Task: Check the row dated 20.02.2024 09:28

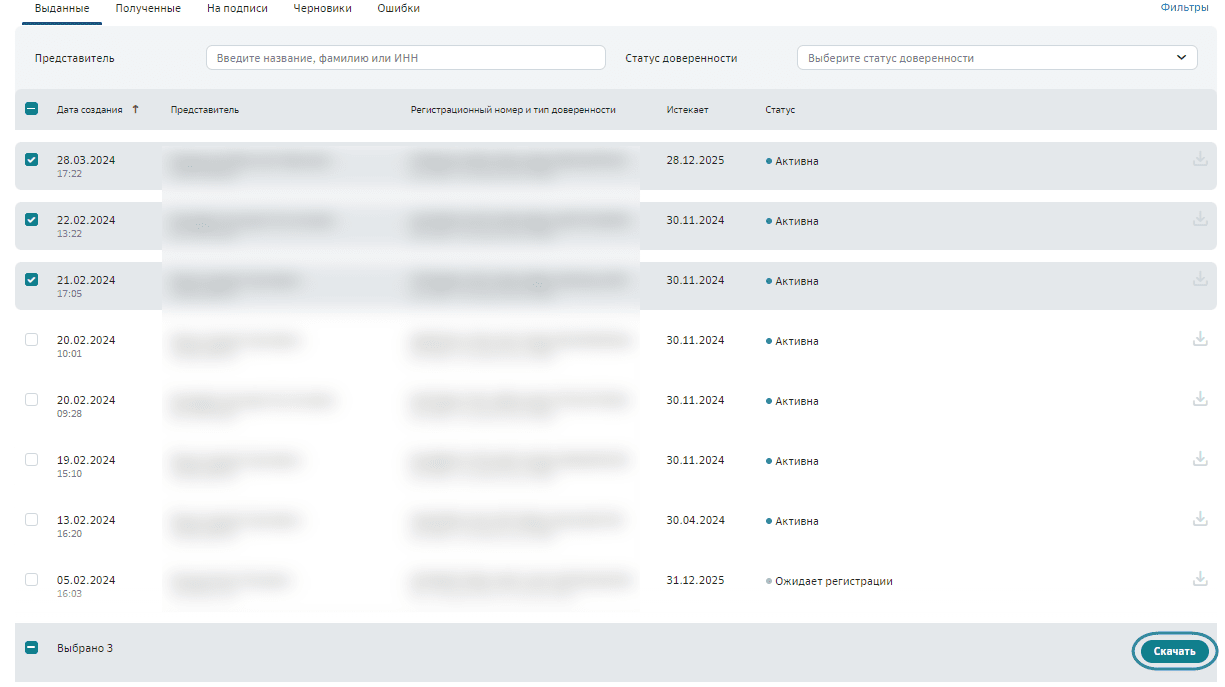Action: (31, 399)
